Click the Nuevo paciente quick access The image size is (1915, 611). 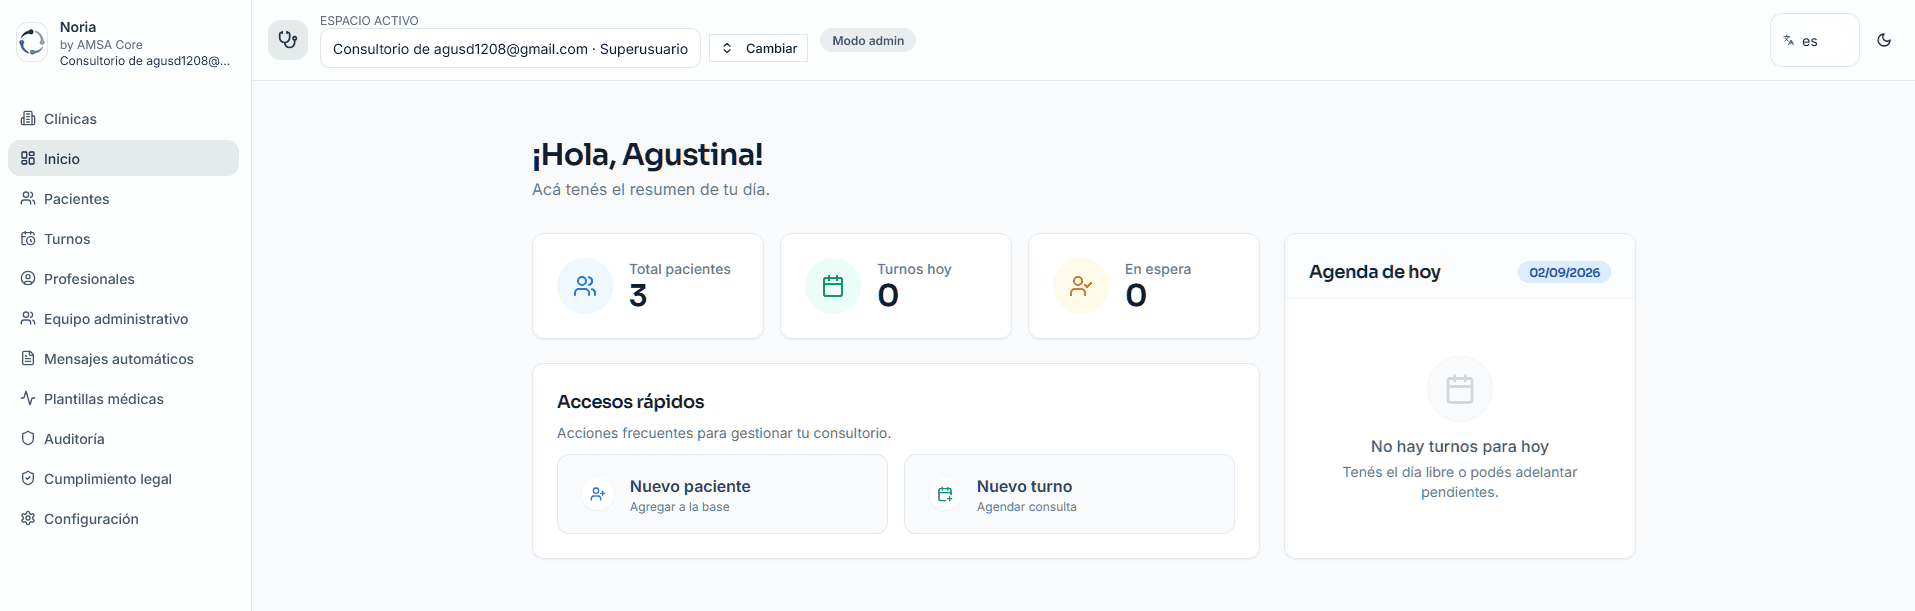point(722,494)
